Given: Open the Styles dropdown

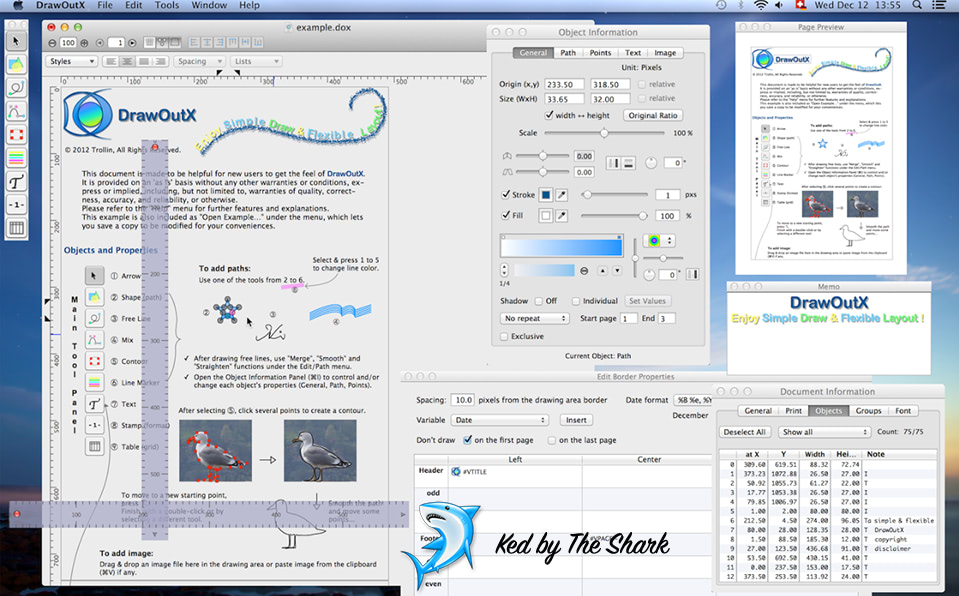Looking at the screenshot, I should 72,61.
